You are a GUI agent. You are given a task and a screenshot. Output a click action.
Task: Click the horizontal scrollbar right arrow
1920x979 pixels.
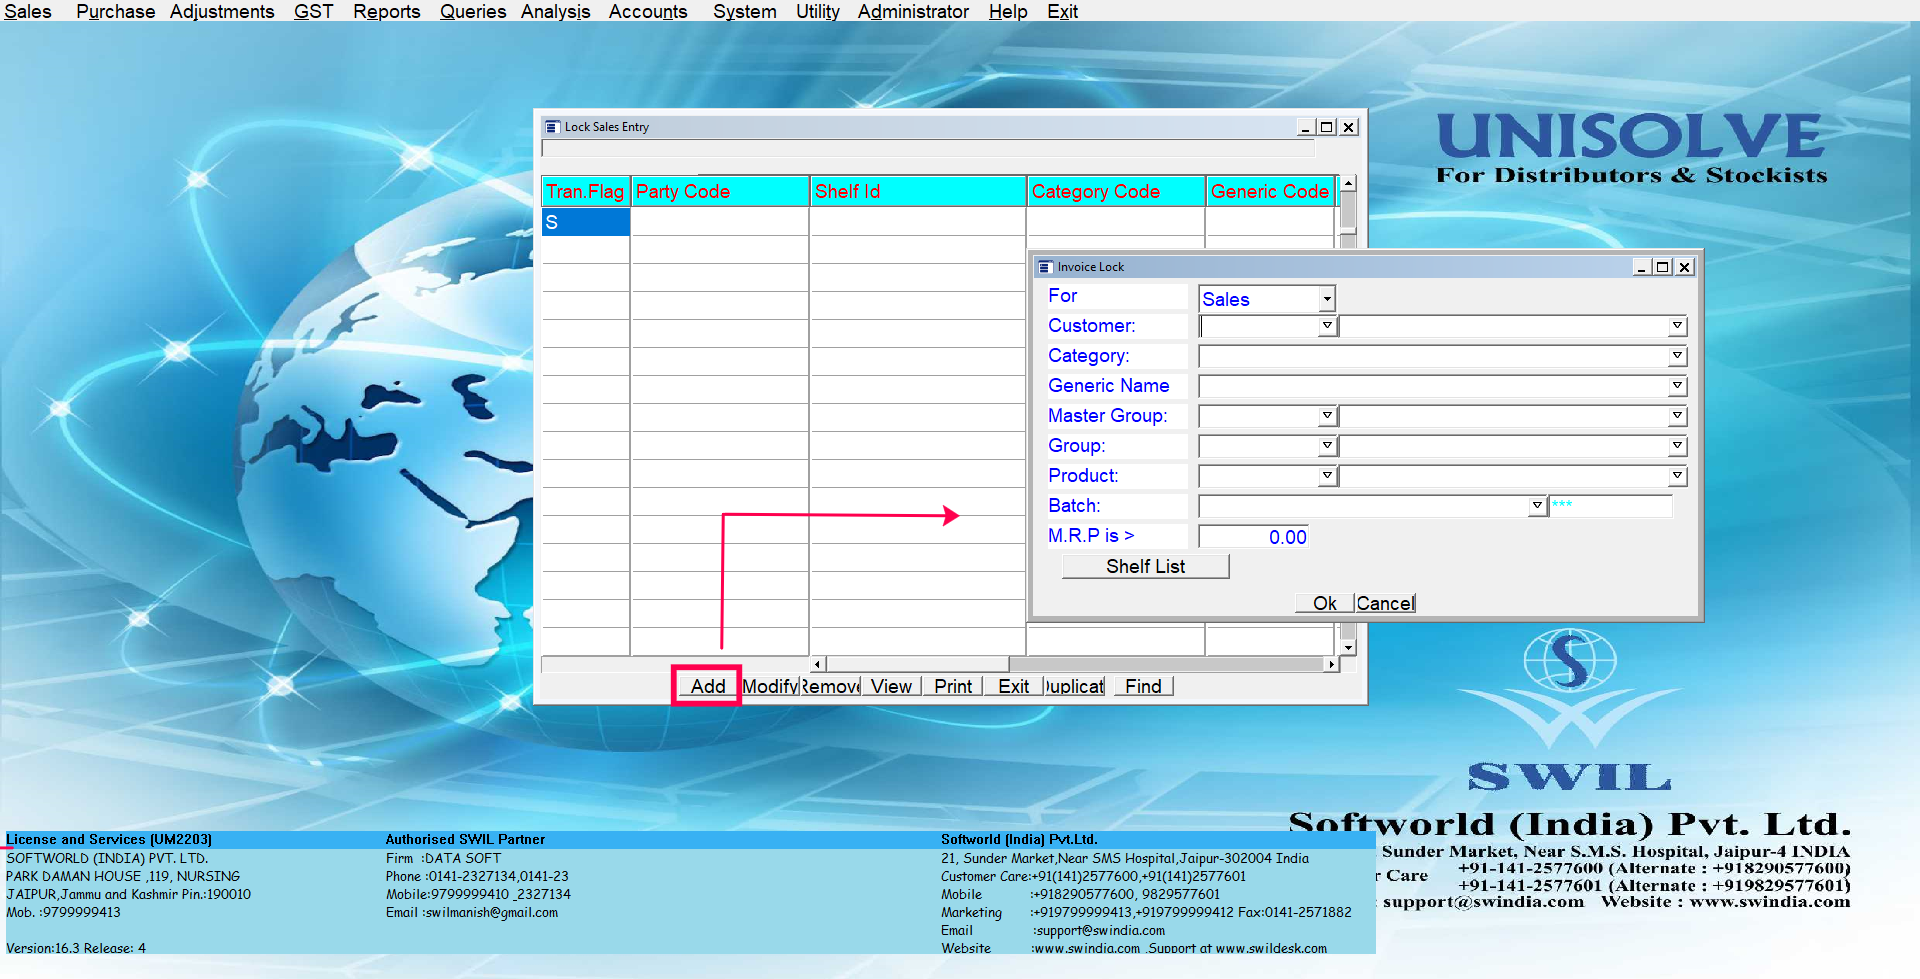[1331, 664]
